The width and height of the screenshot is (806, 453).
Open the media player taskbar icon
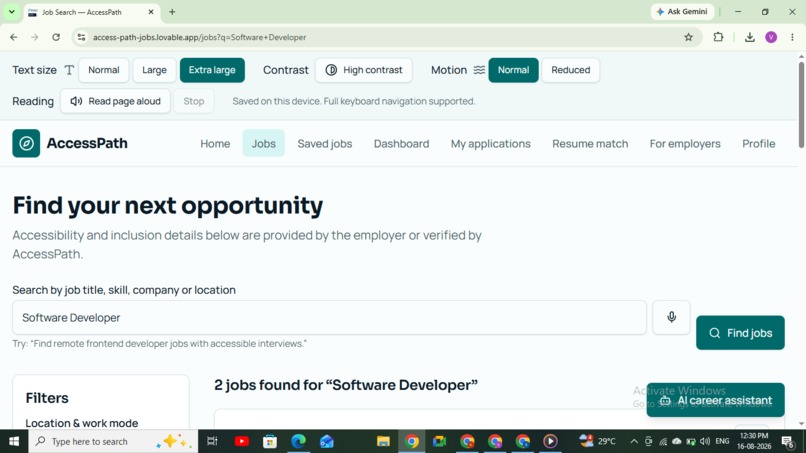[x=550, y=441]
